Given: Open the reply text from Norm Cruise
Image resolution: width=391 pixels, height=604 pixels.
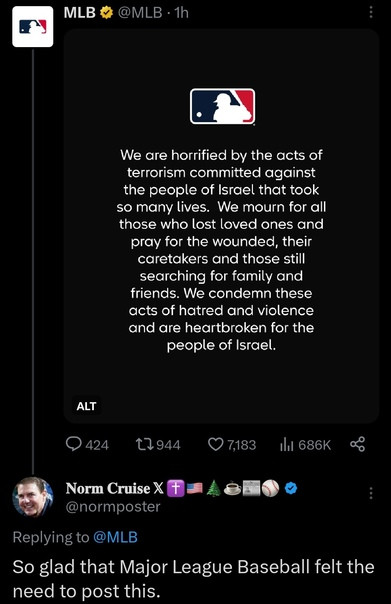Looking at the screenshot, I should [x=193, y=578].
